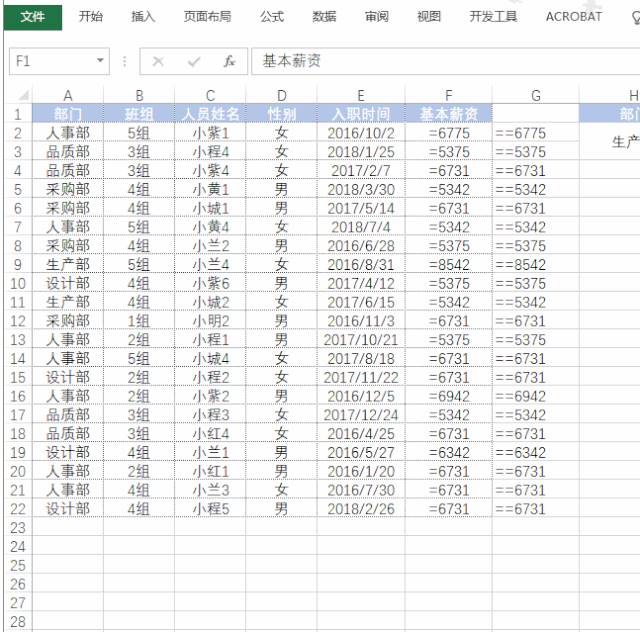This screenshot has width=640, height=632.
Task: Select column B header
Action: (139, 96)
